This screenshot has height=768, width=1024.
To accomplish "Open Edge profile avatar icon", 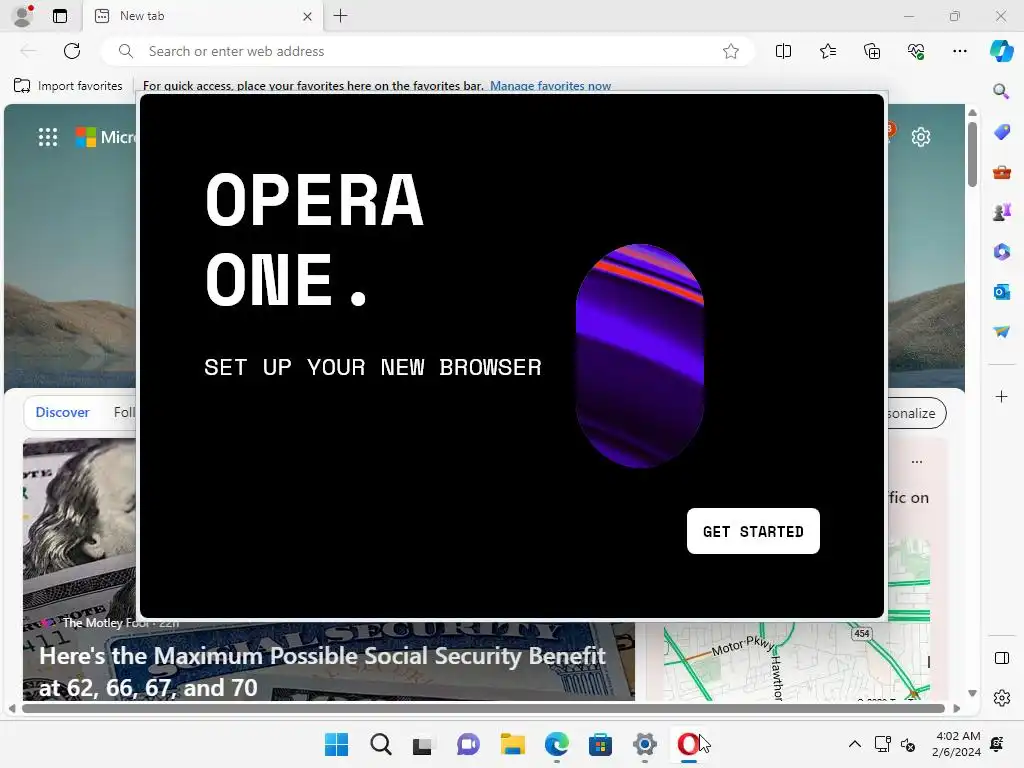I will [23, 16].
